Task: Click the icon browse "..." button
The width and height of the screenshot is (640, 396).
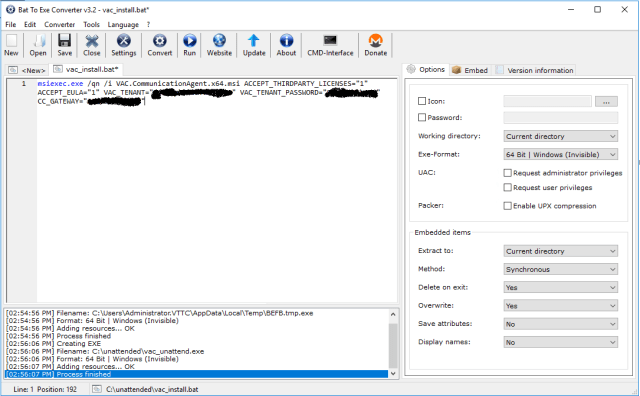Action: (x=606, y=101)
